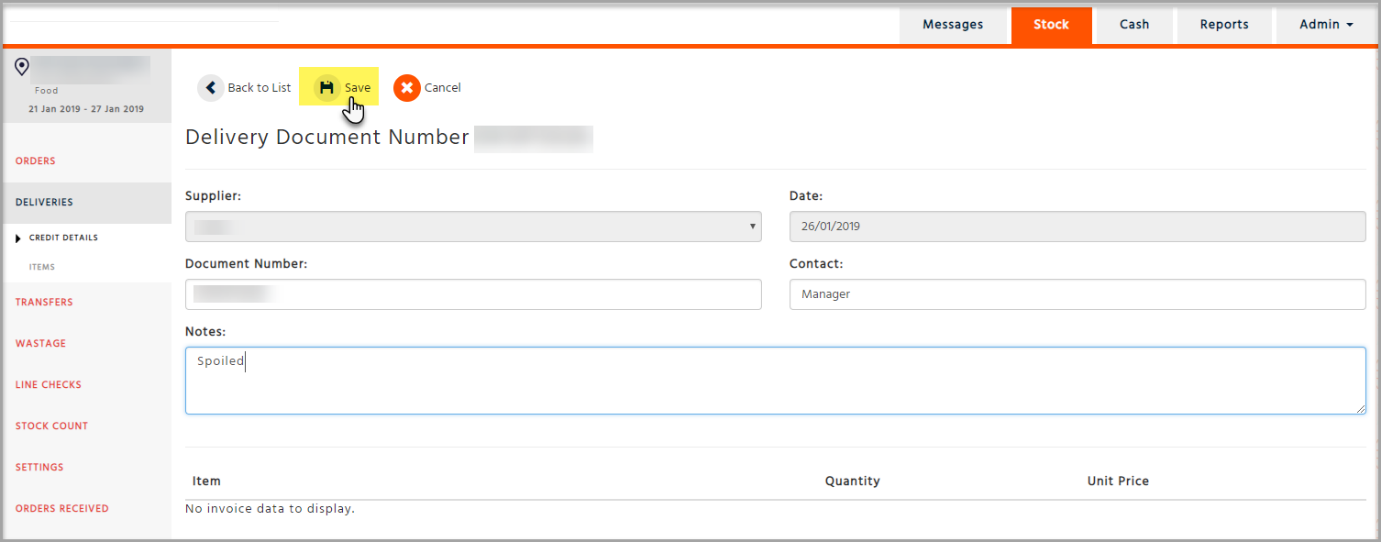Click the orange Cancel X icon
1381x542 pixels.
pos(406,88)
